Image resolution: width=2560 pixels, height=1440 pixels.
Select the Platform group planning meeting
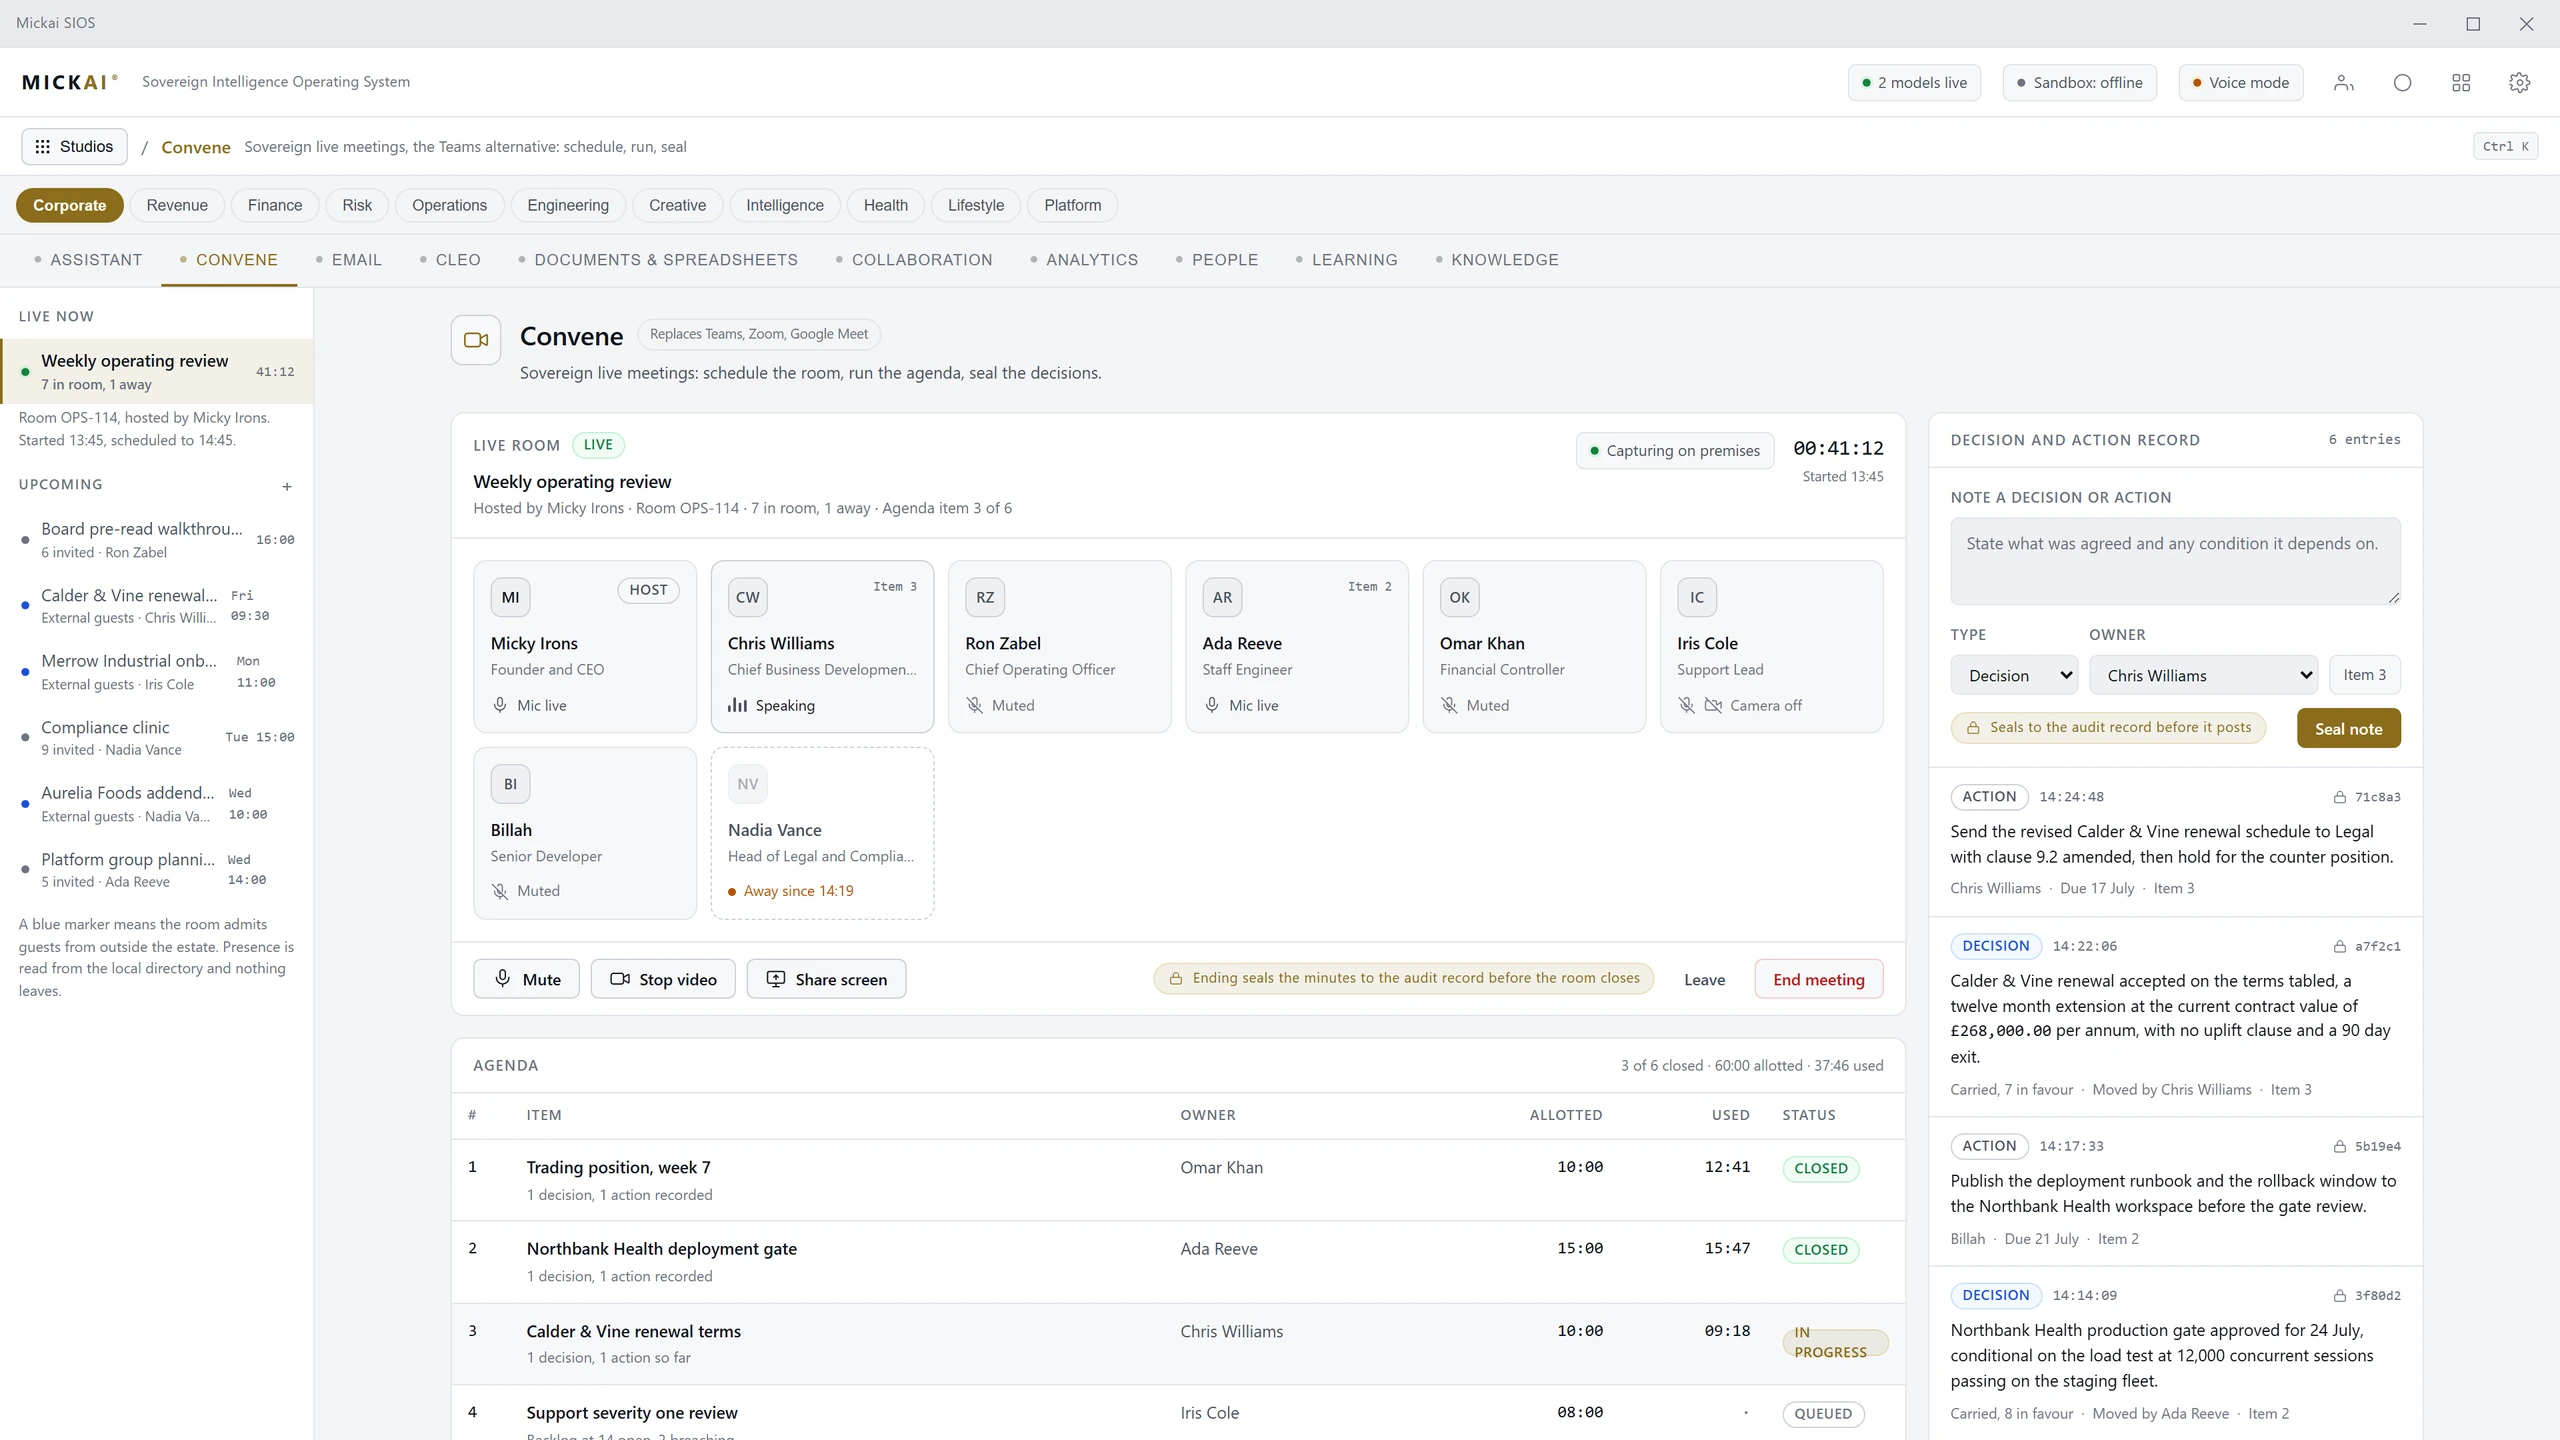[x=157, y=869]
